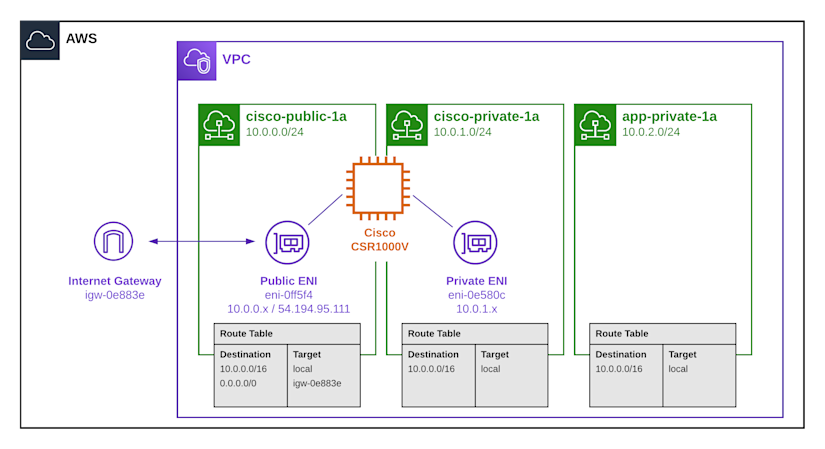Screen dimensions: 825x449
Task: Click the 10.0.0.0/24 CIDR text
Action: pyautogui.click(x=275, y=132)
